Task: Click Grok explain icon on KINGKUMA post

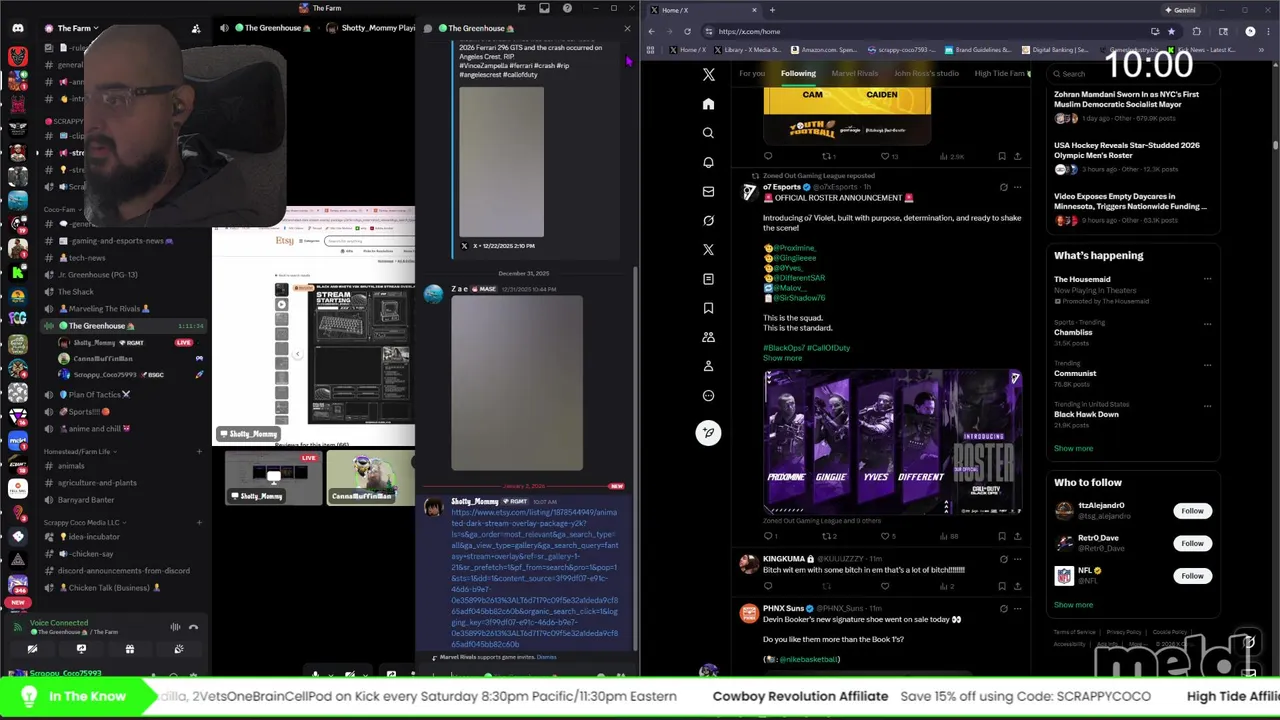Action: 1003,559
